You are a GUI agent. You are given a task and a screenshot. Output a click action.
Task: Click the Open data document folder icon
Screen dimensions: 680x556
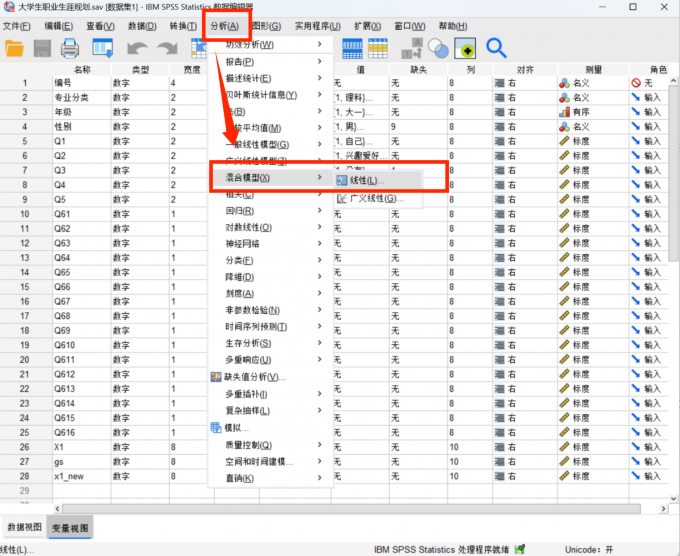(x=15, y=48)
